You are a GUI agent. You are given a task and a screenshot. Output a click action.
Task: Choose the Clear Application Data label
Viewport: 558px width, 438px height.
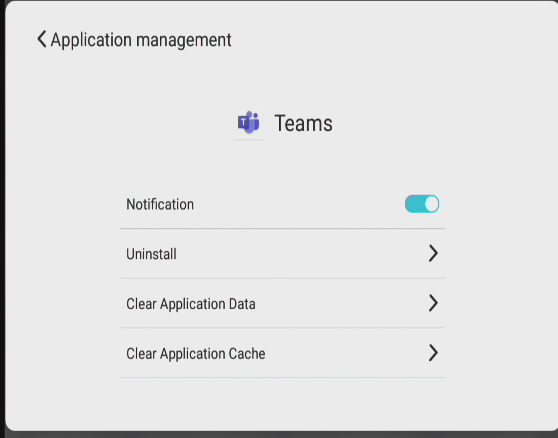pyautogui.click(x=191, y=304)
